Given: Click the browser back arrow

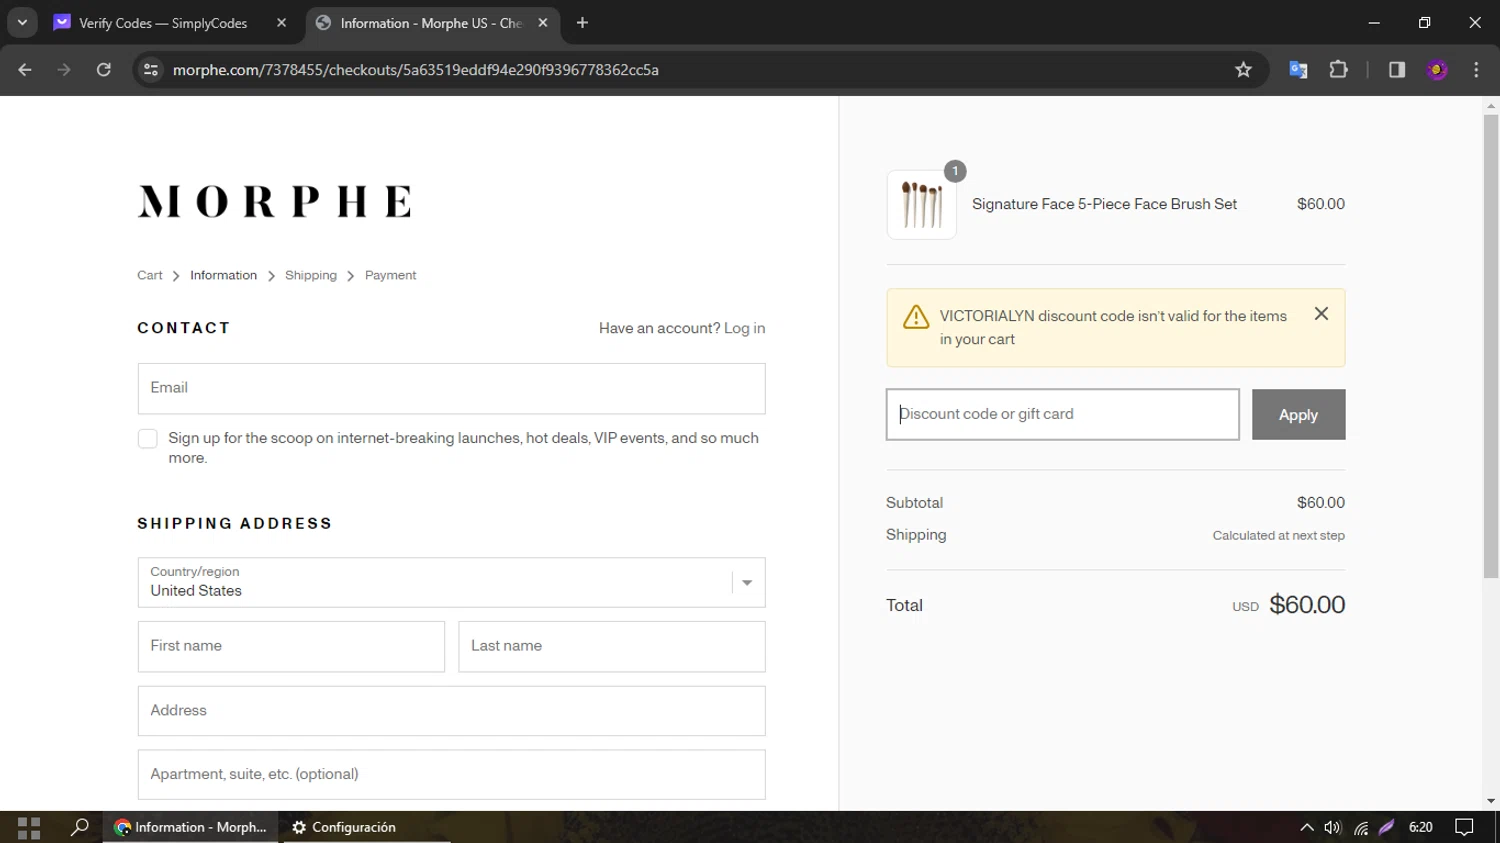Looking at the screenshot, I should (x=25, y=70).
